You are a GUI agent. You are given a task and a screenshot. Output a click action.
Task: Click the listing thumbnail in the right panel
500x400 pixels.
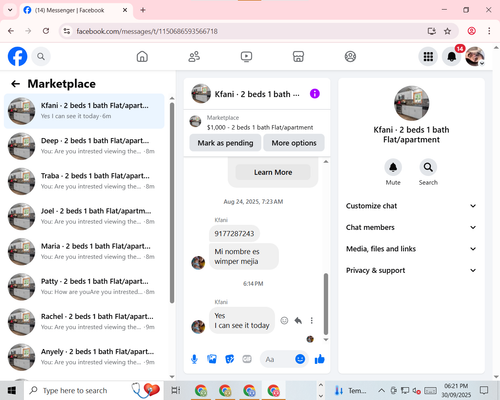tap(411, 103)
